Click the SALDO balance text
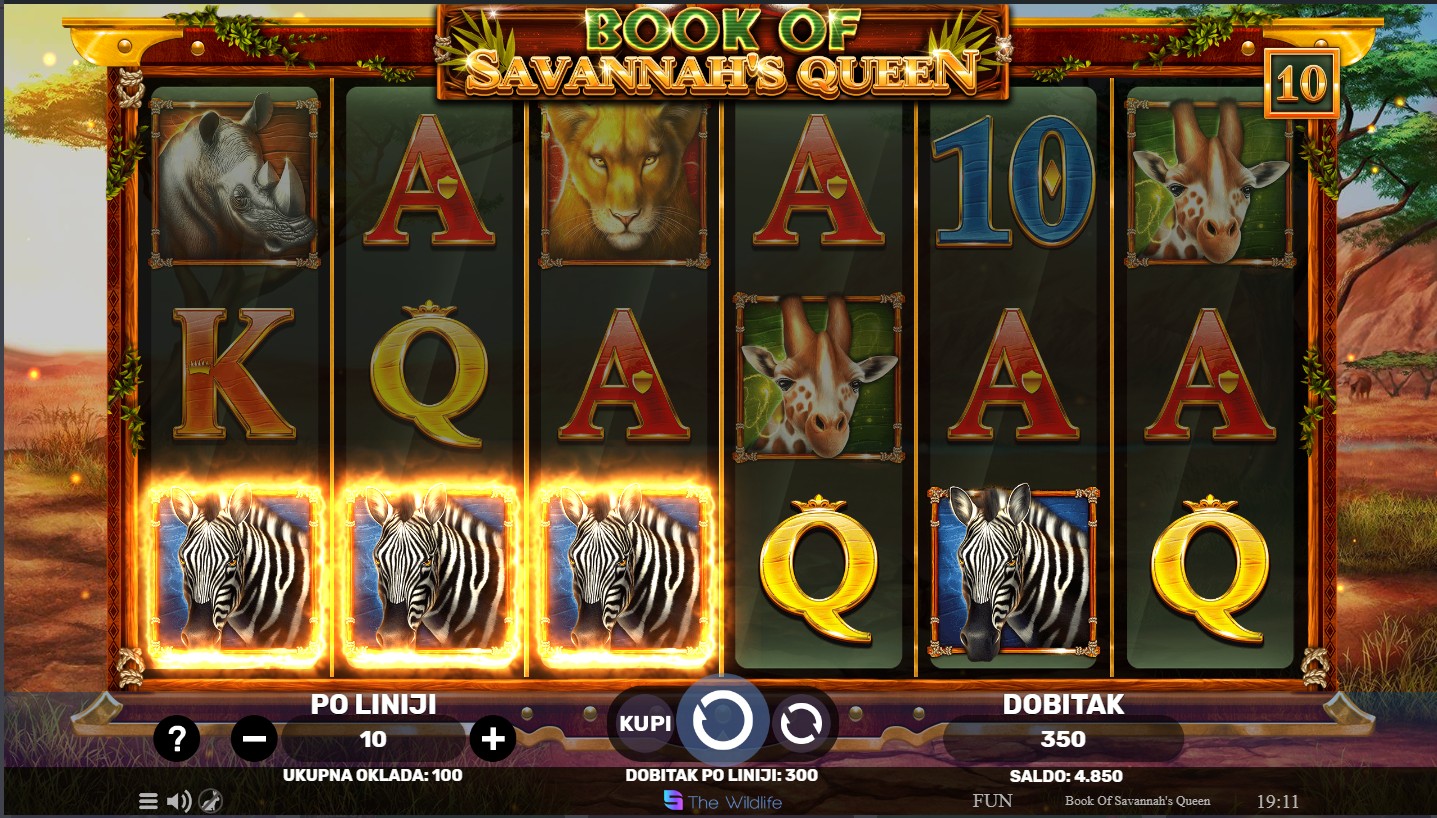Viewport: 1437px width, 818px height. [x=1066, y=776]
